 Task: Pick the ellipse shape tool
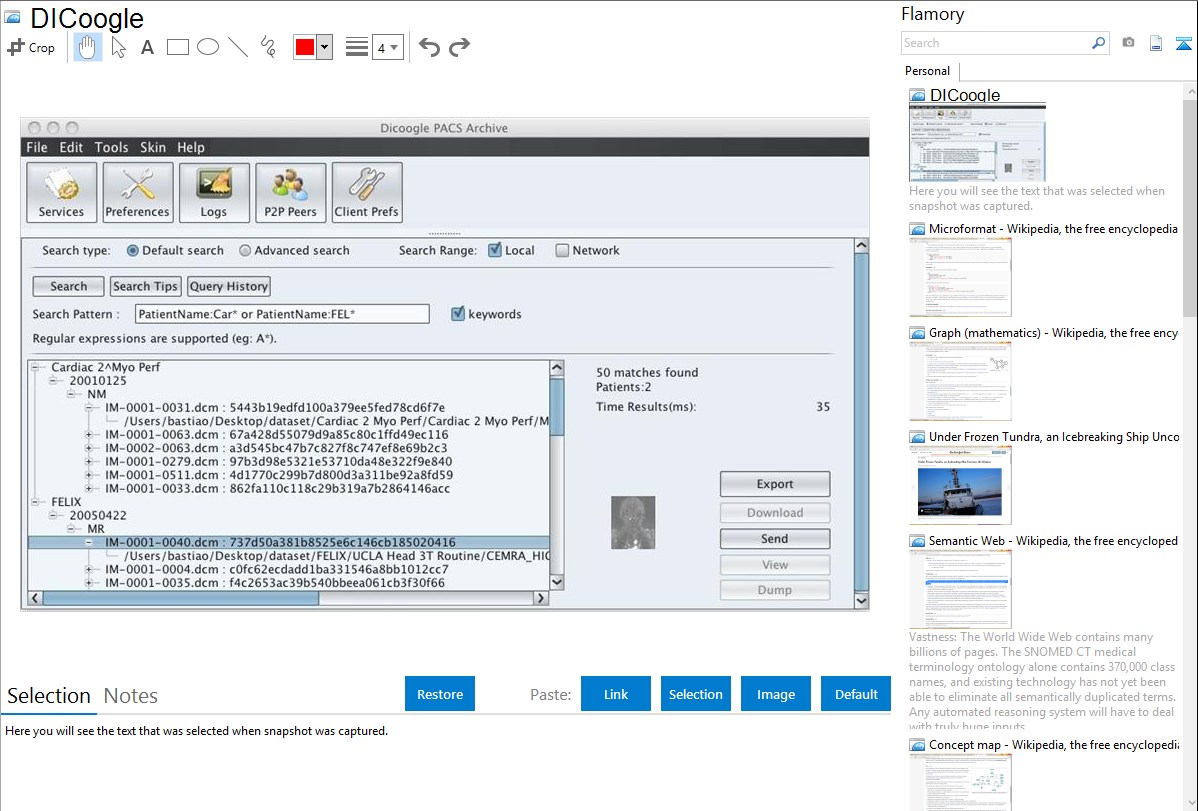(208, 47)
